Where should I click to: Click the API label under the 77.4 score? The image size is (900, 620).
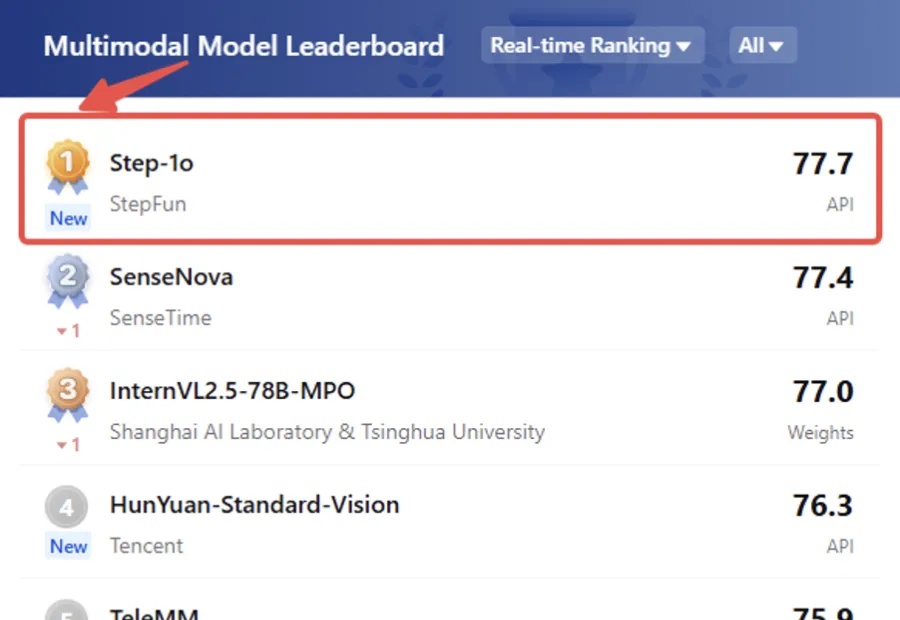(840, 318)
